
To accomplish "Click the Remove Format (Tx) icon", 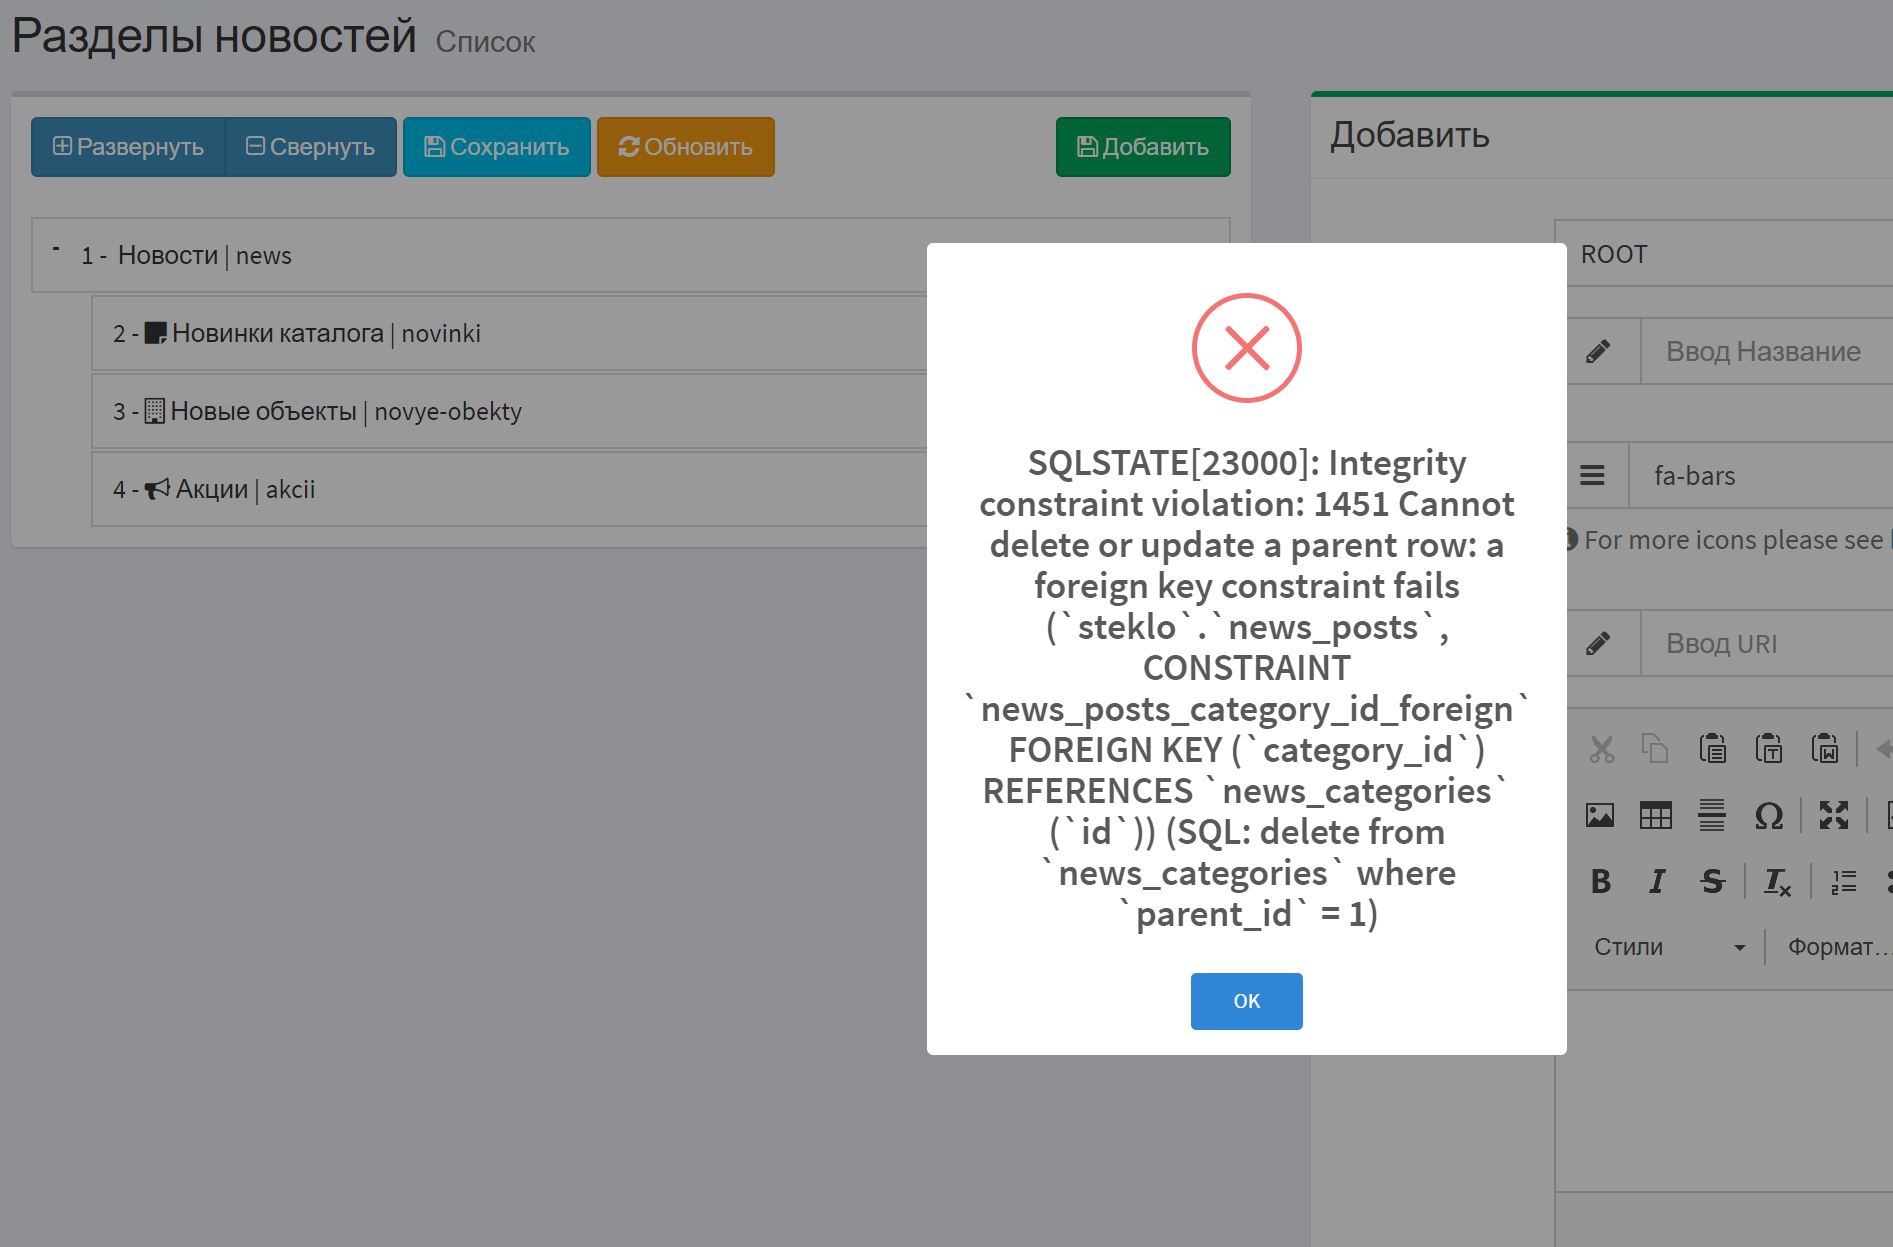I will click(x=1777, y=882).
